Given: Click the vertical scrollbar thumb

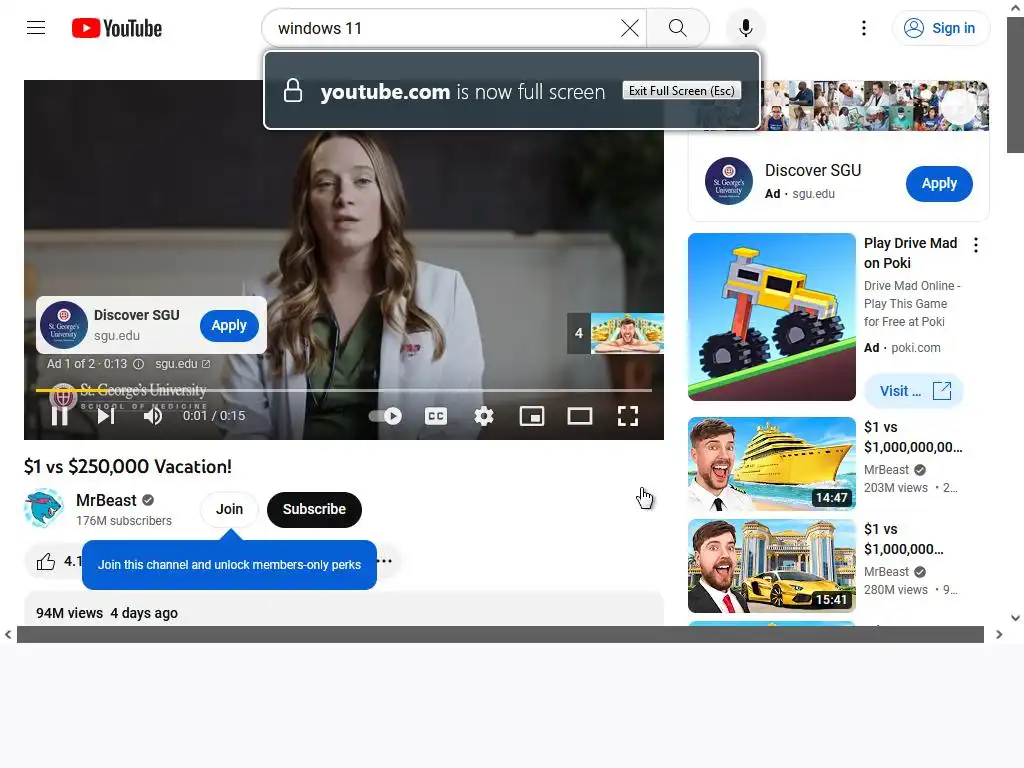Looking at the screenshot, I should 1015,85.
